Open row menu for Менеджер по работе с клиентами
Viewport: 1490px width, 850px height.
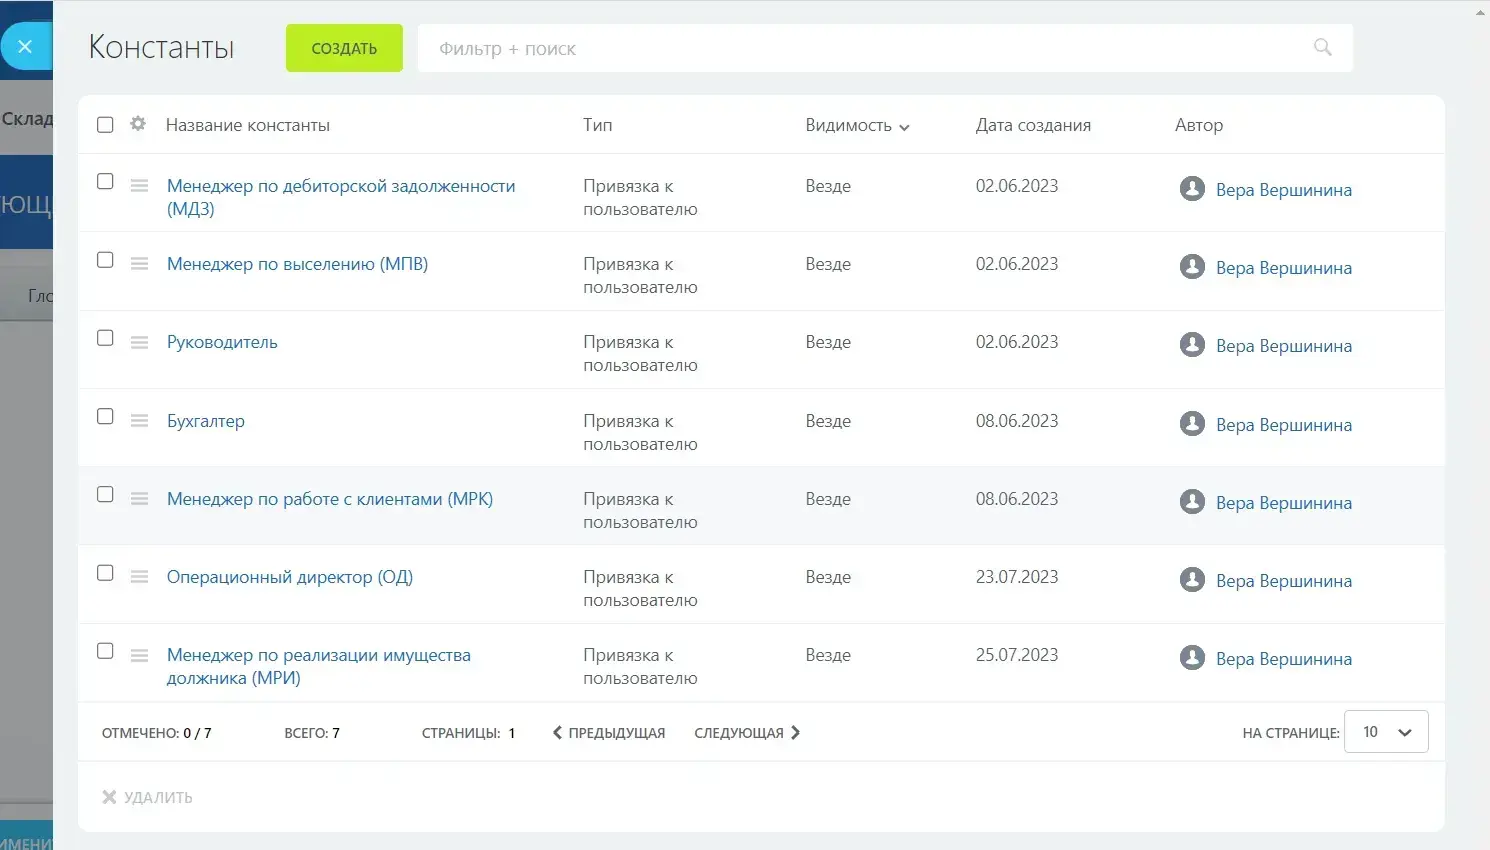[139, 499]
